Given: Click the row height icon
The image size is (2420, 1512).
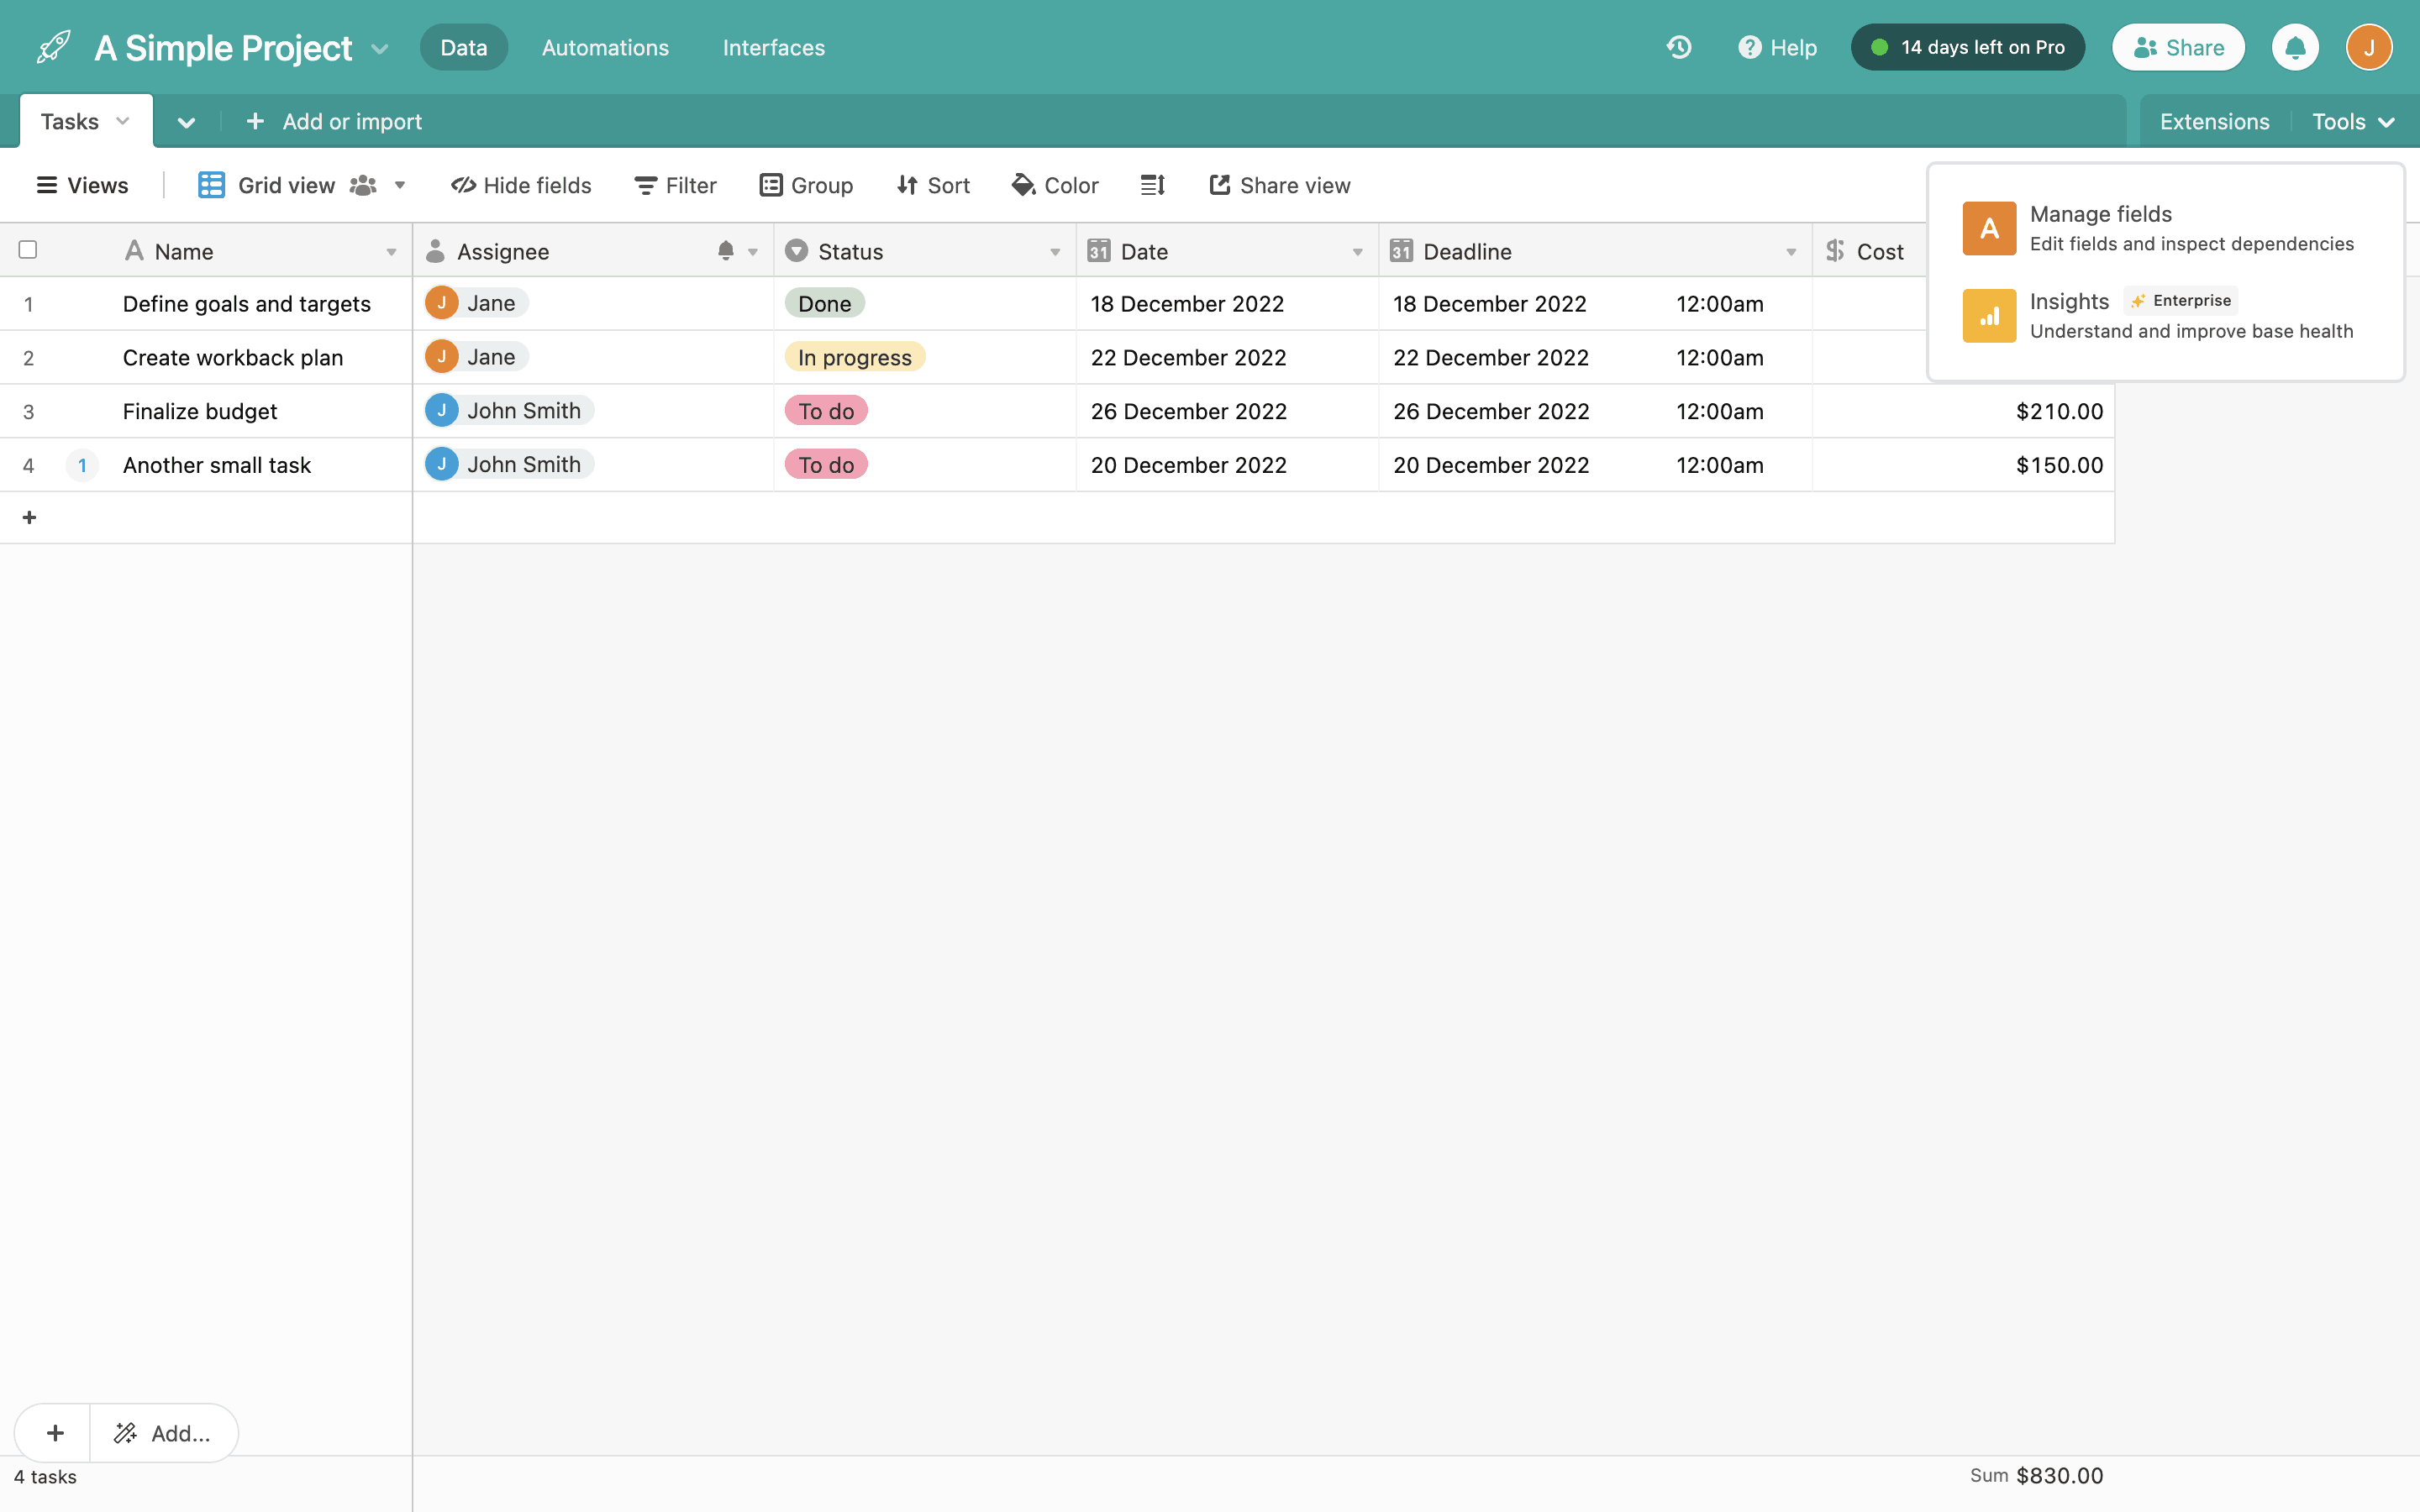Looking at the screenshot, I should click(x=1153, y=185).
